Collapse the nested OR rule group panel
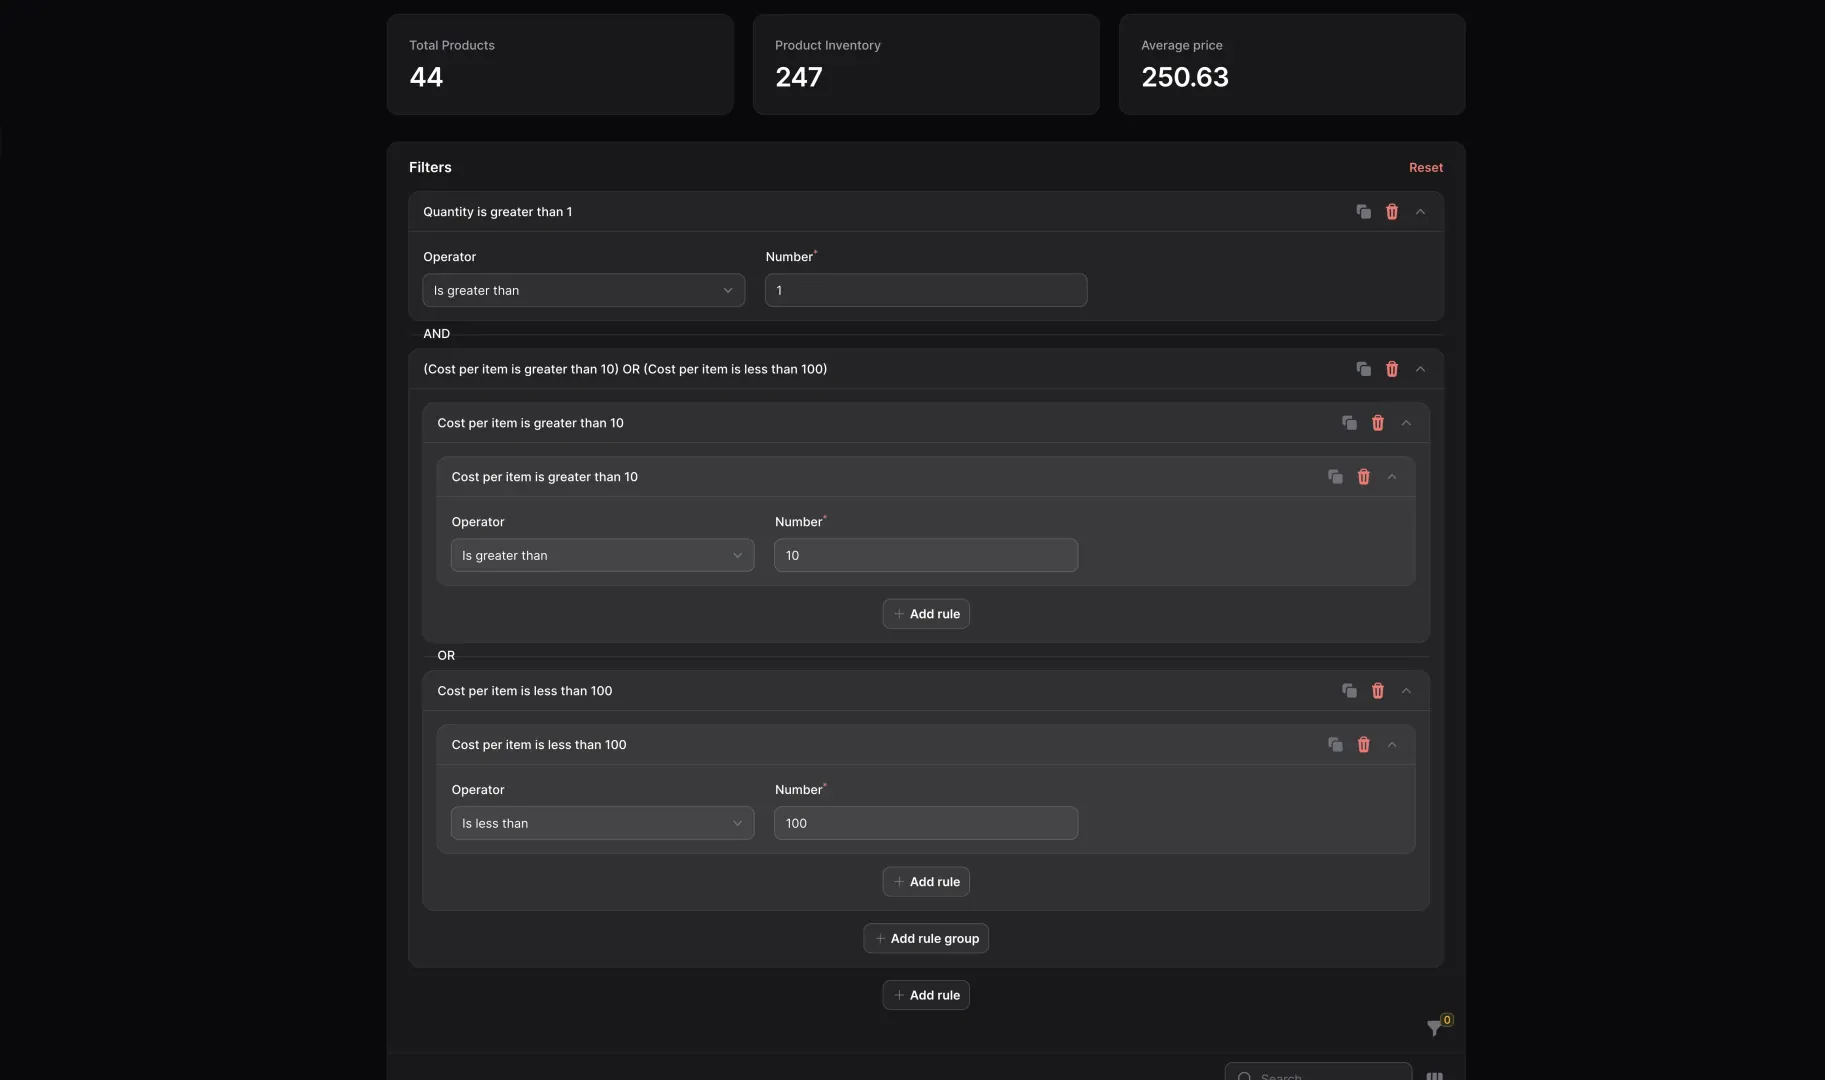 tap(1419, 369)
